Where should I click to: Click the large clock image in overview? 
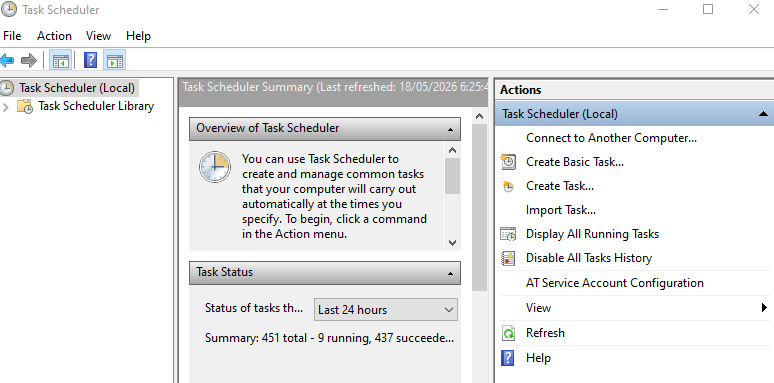coord(215,167)
